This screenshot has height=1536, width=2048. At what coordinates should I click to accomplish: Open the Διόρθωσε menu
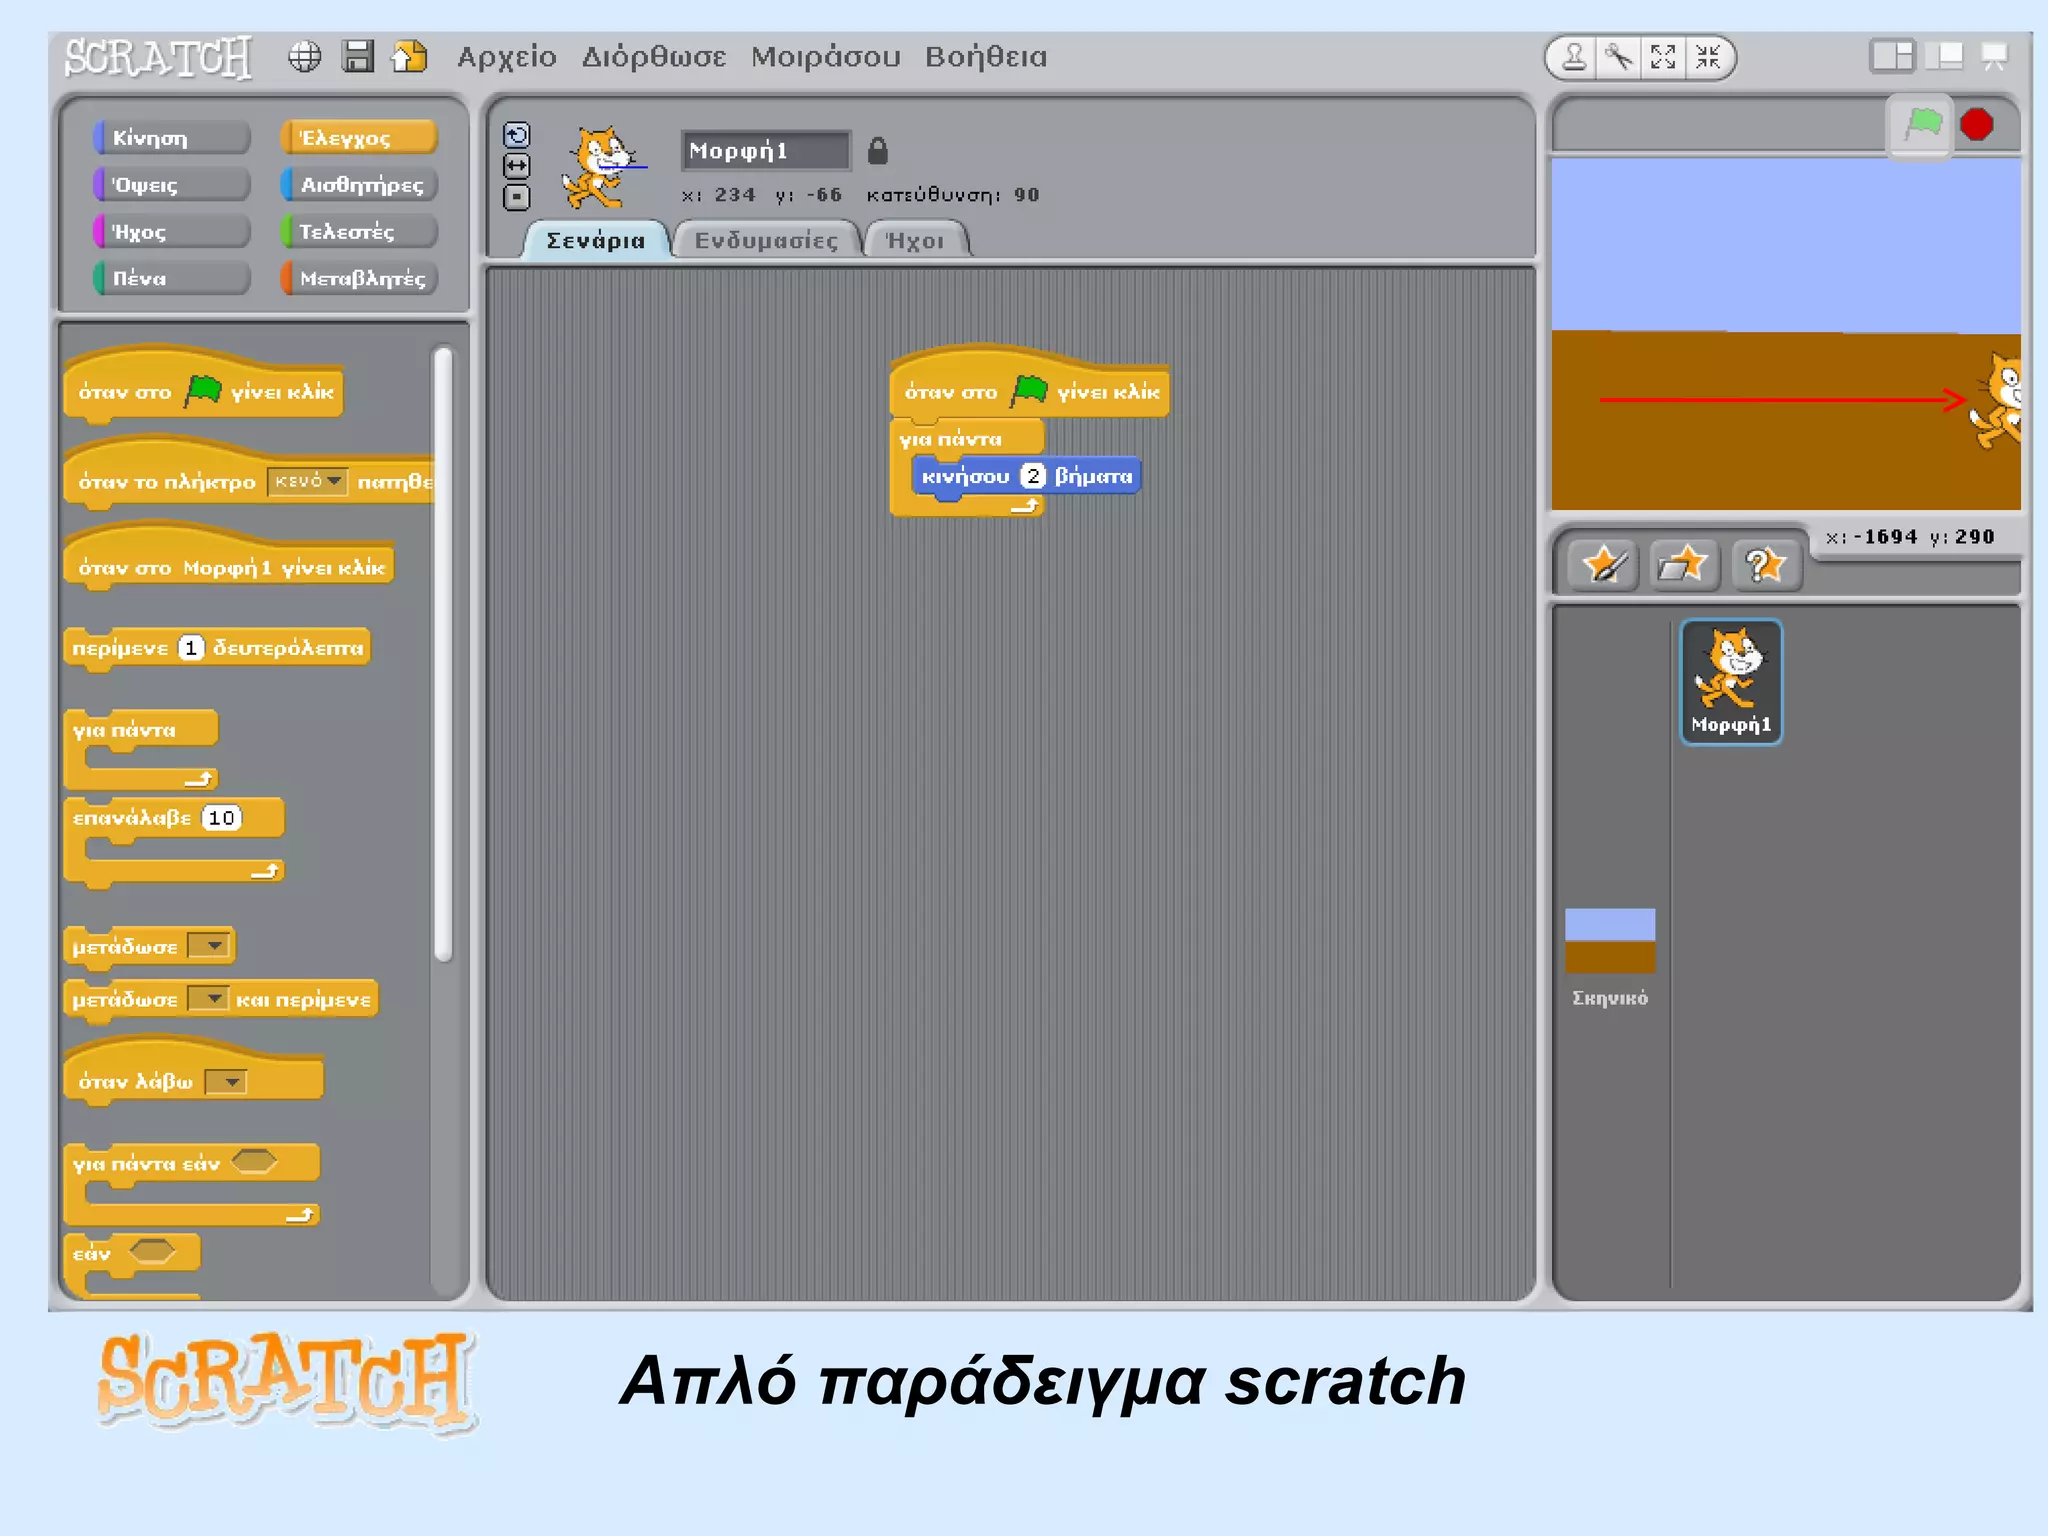click(654, 57)
